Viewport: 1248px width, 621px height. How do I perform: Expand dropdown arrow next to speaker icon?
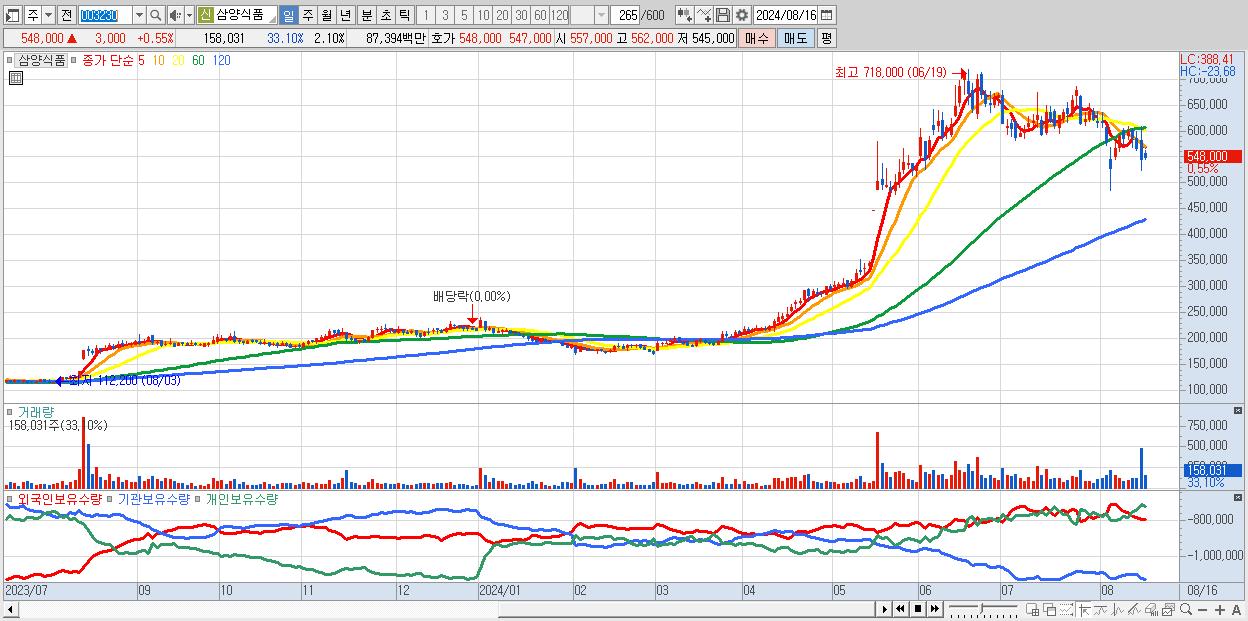189,15
